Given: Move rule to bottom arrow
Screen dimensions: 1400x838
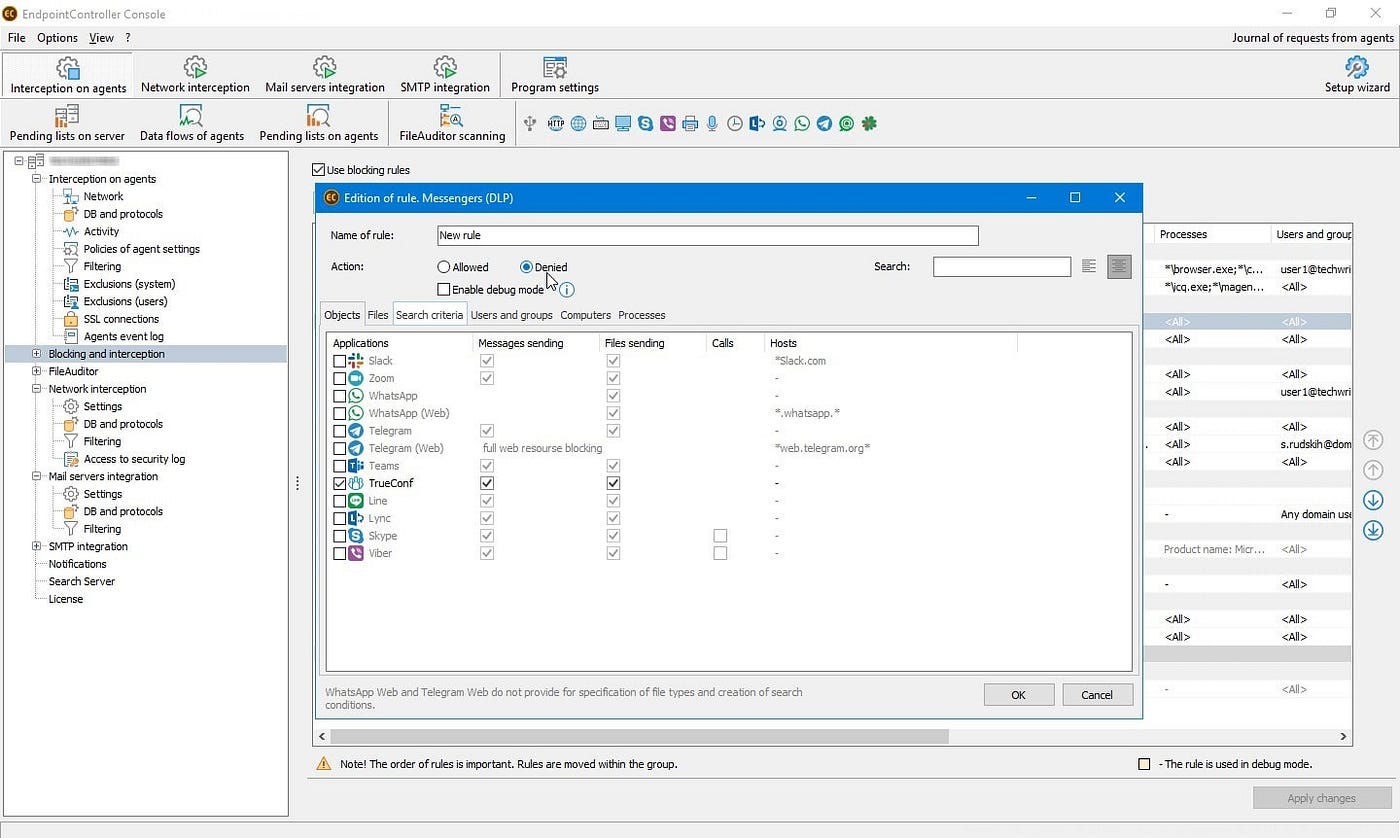Looking at the screenshot, I should [1373, 530].
